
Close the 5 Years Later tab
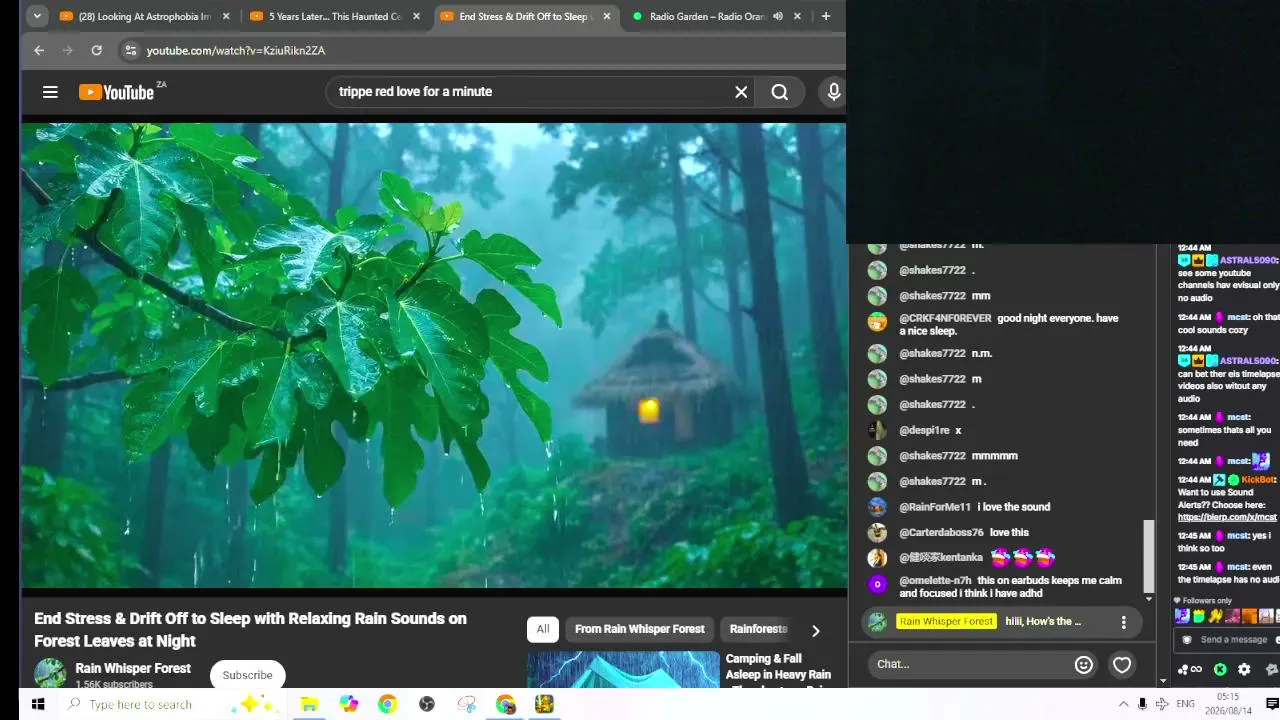point(416,16)
